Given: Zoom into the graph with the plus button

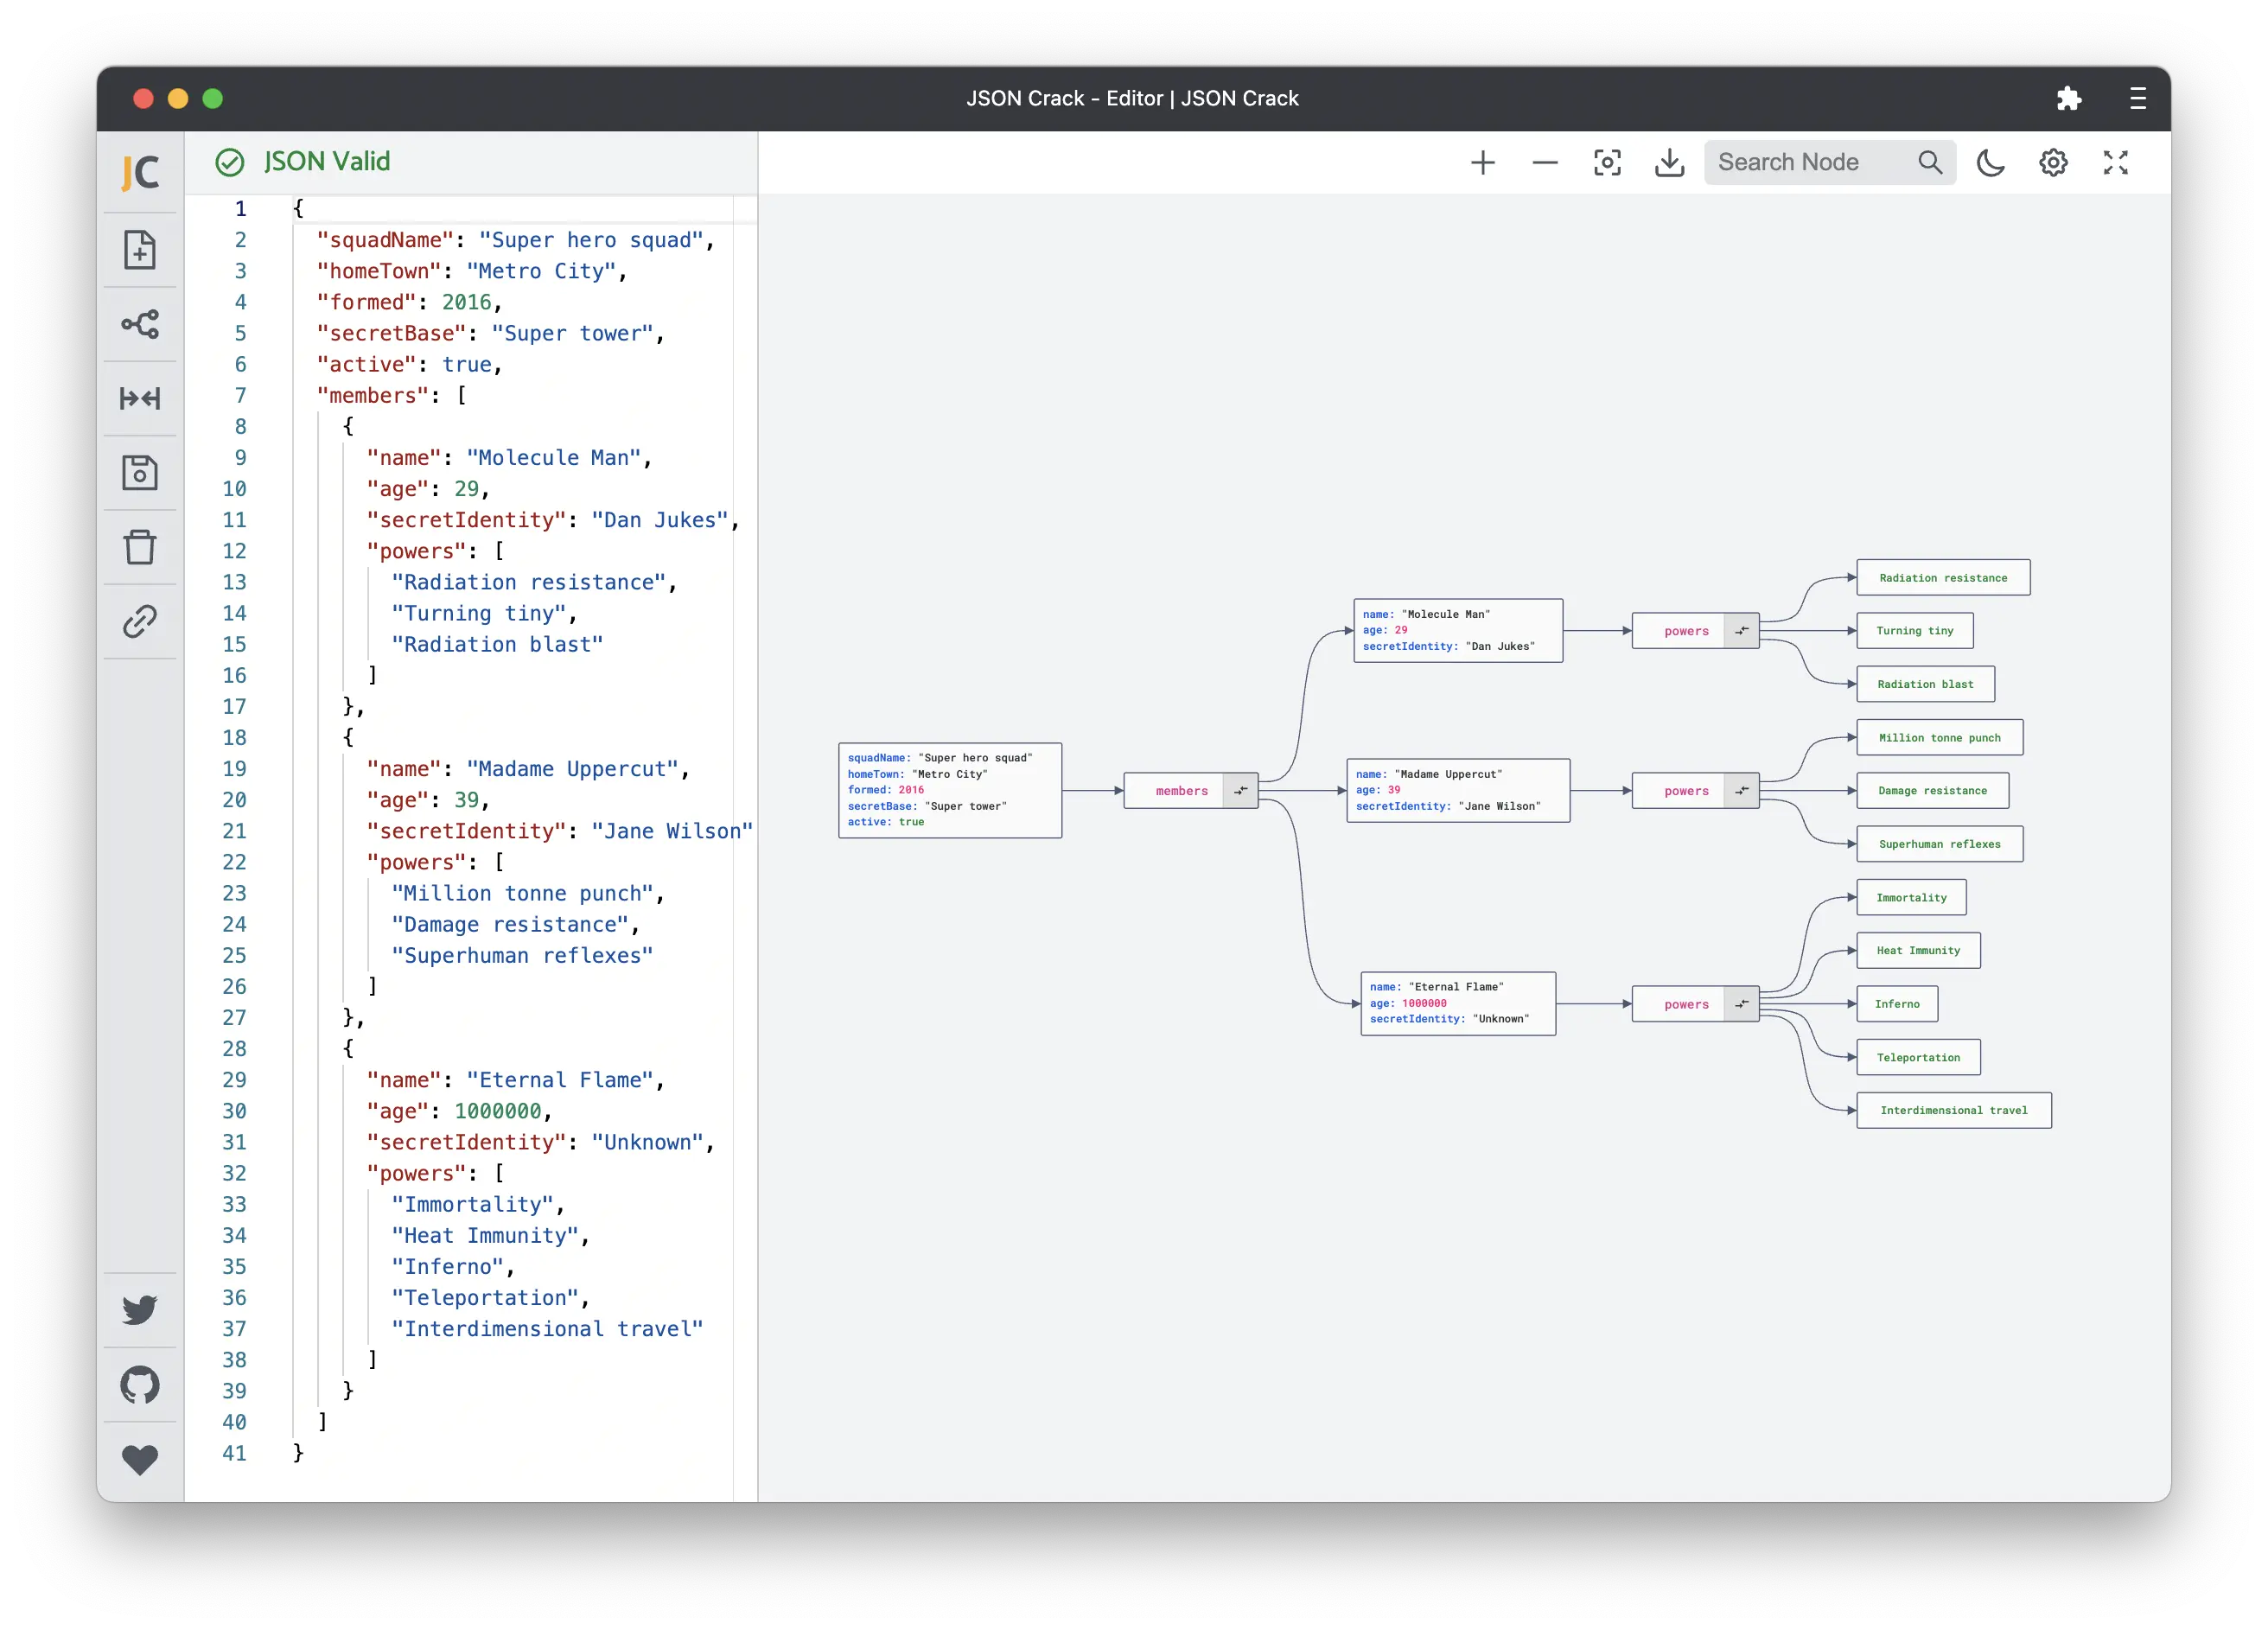Looking at the screenshot, I should 1483,162.
